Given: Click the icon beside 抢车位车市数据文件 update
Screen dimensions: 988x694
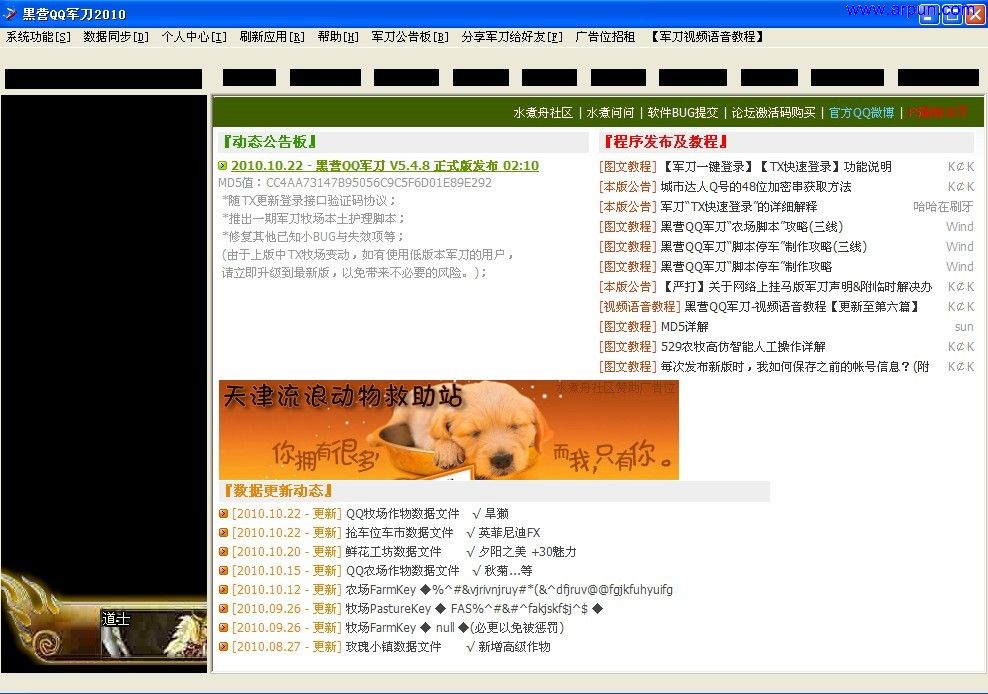Looking at the screenshot, I should pos(223,533).
